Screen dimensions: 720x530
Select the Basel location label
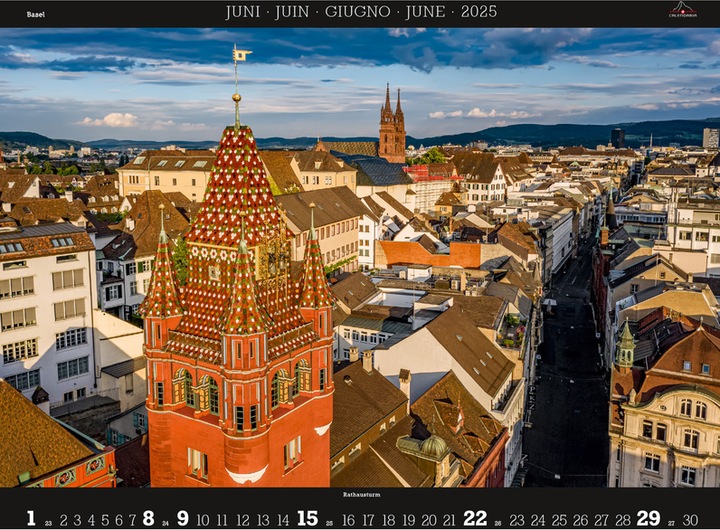(x=36, y=14)
